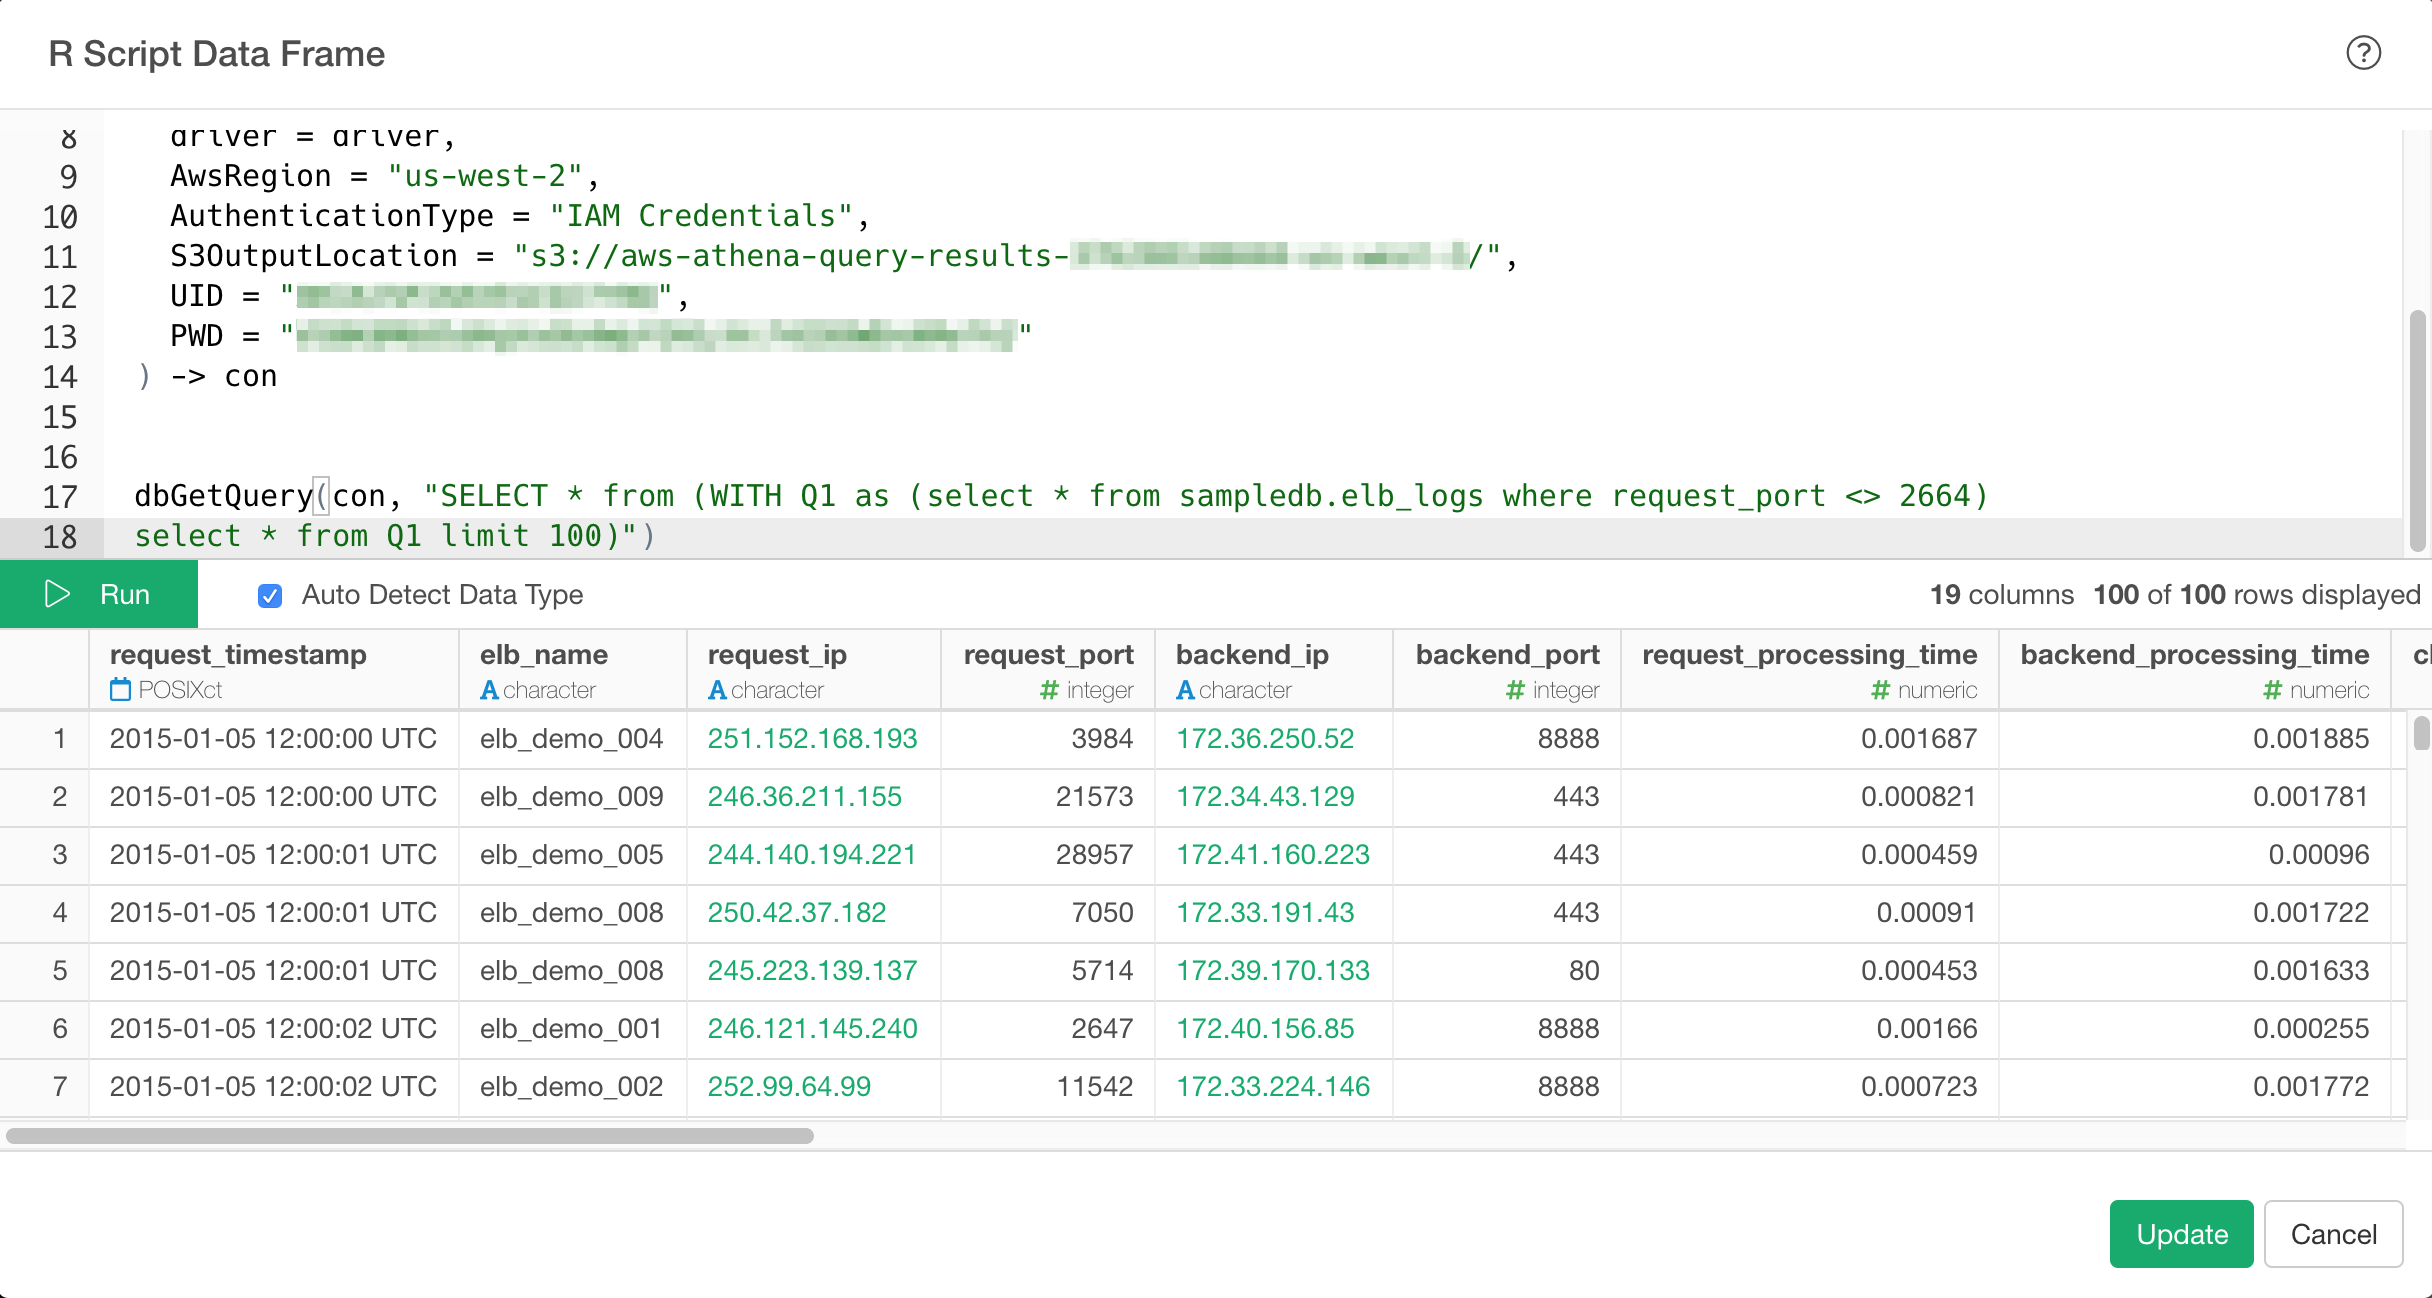Click the Run play triangle icon
The image size is (2432, 1298).
[57, 594]
